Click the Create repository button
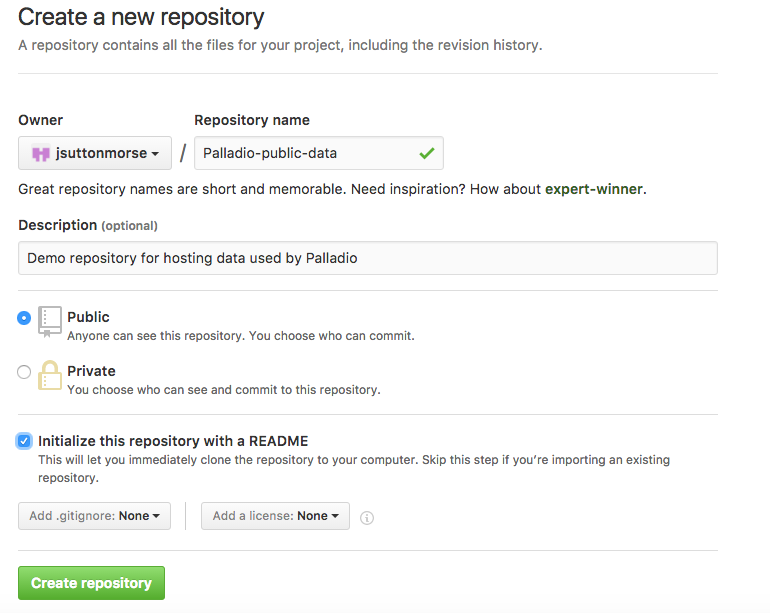Viewport: 770px width, 613px height. (91, 583)
